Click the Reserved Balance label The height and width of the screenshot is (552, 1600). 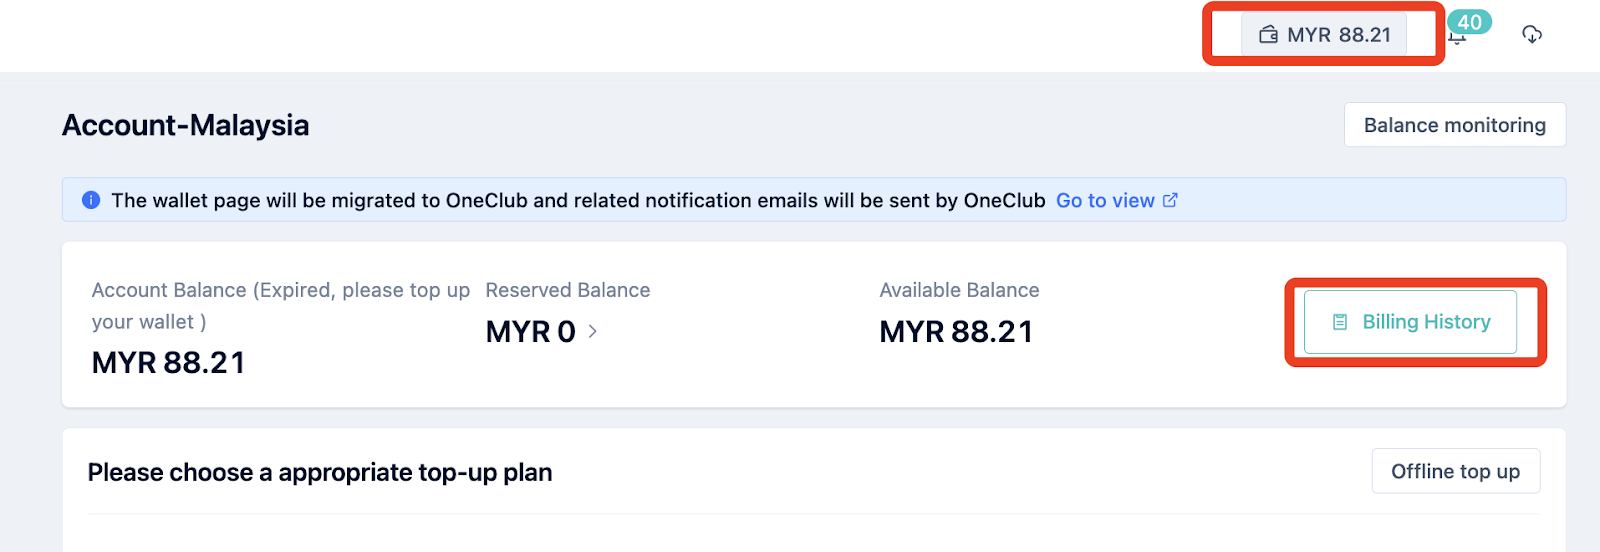point(568,290)
